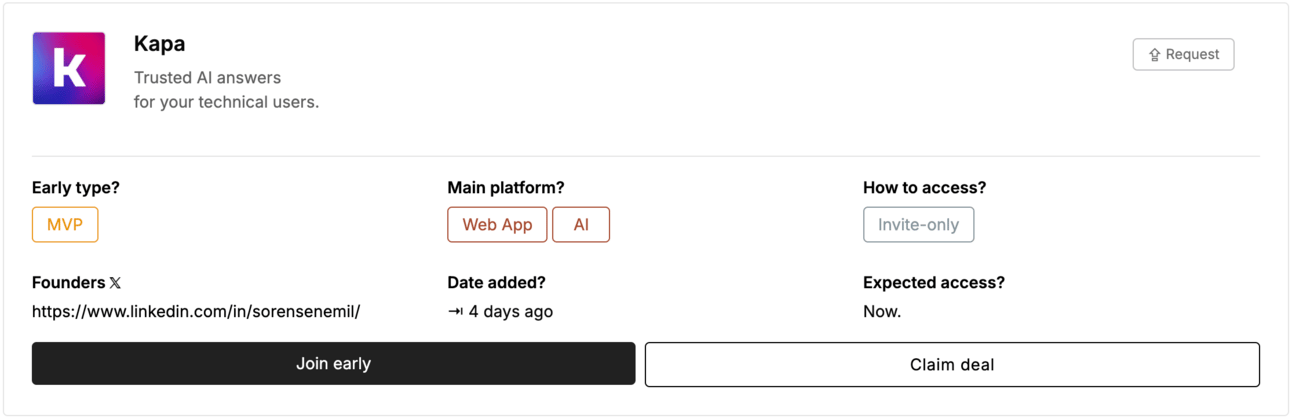Click the arrow icon before 4 days ago

point(455,312)
